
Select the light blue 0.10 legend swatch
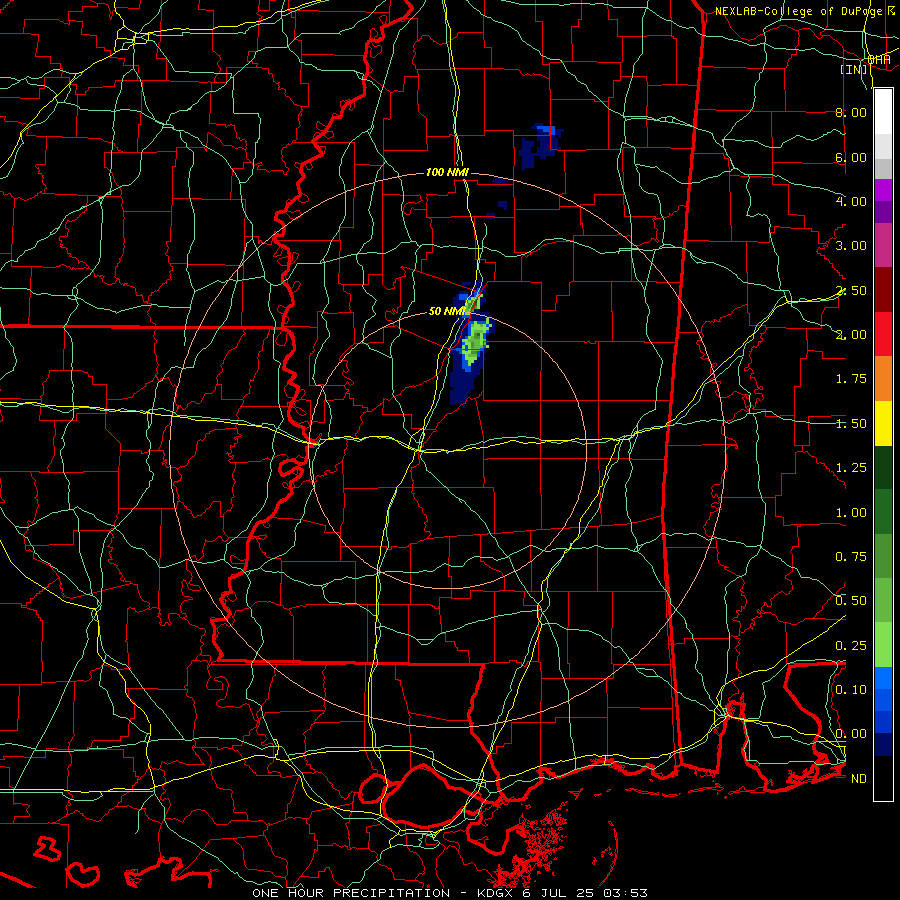pos(883,678)
